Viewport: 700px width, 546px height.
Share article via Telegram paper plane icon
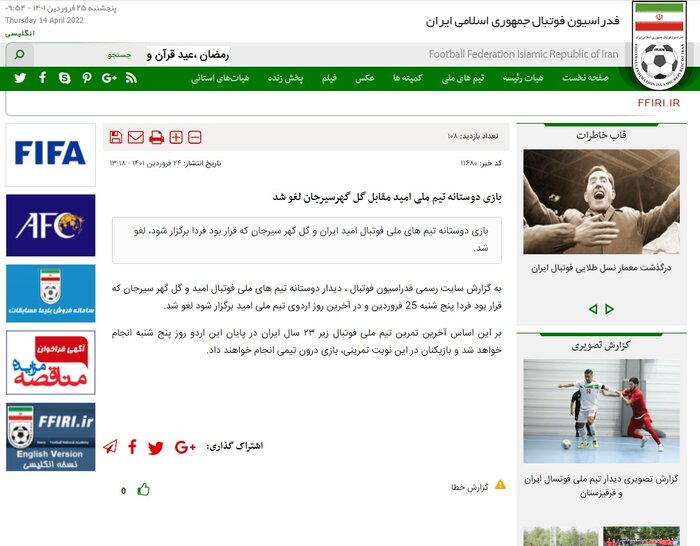110,446
